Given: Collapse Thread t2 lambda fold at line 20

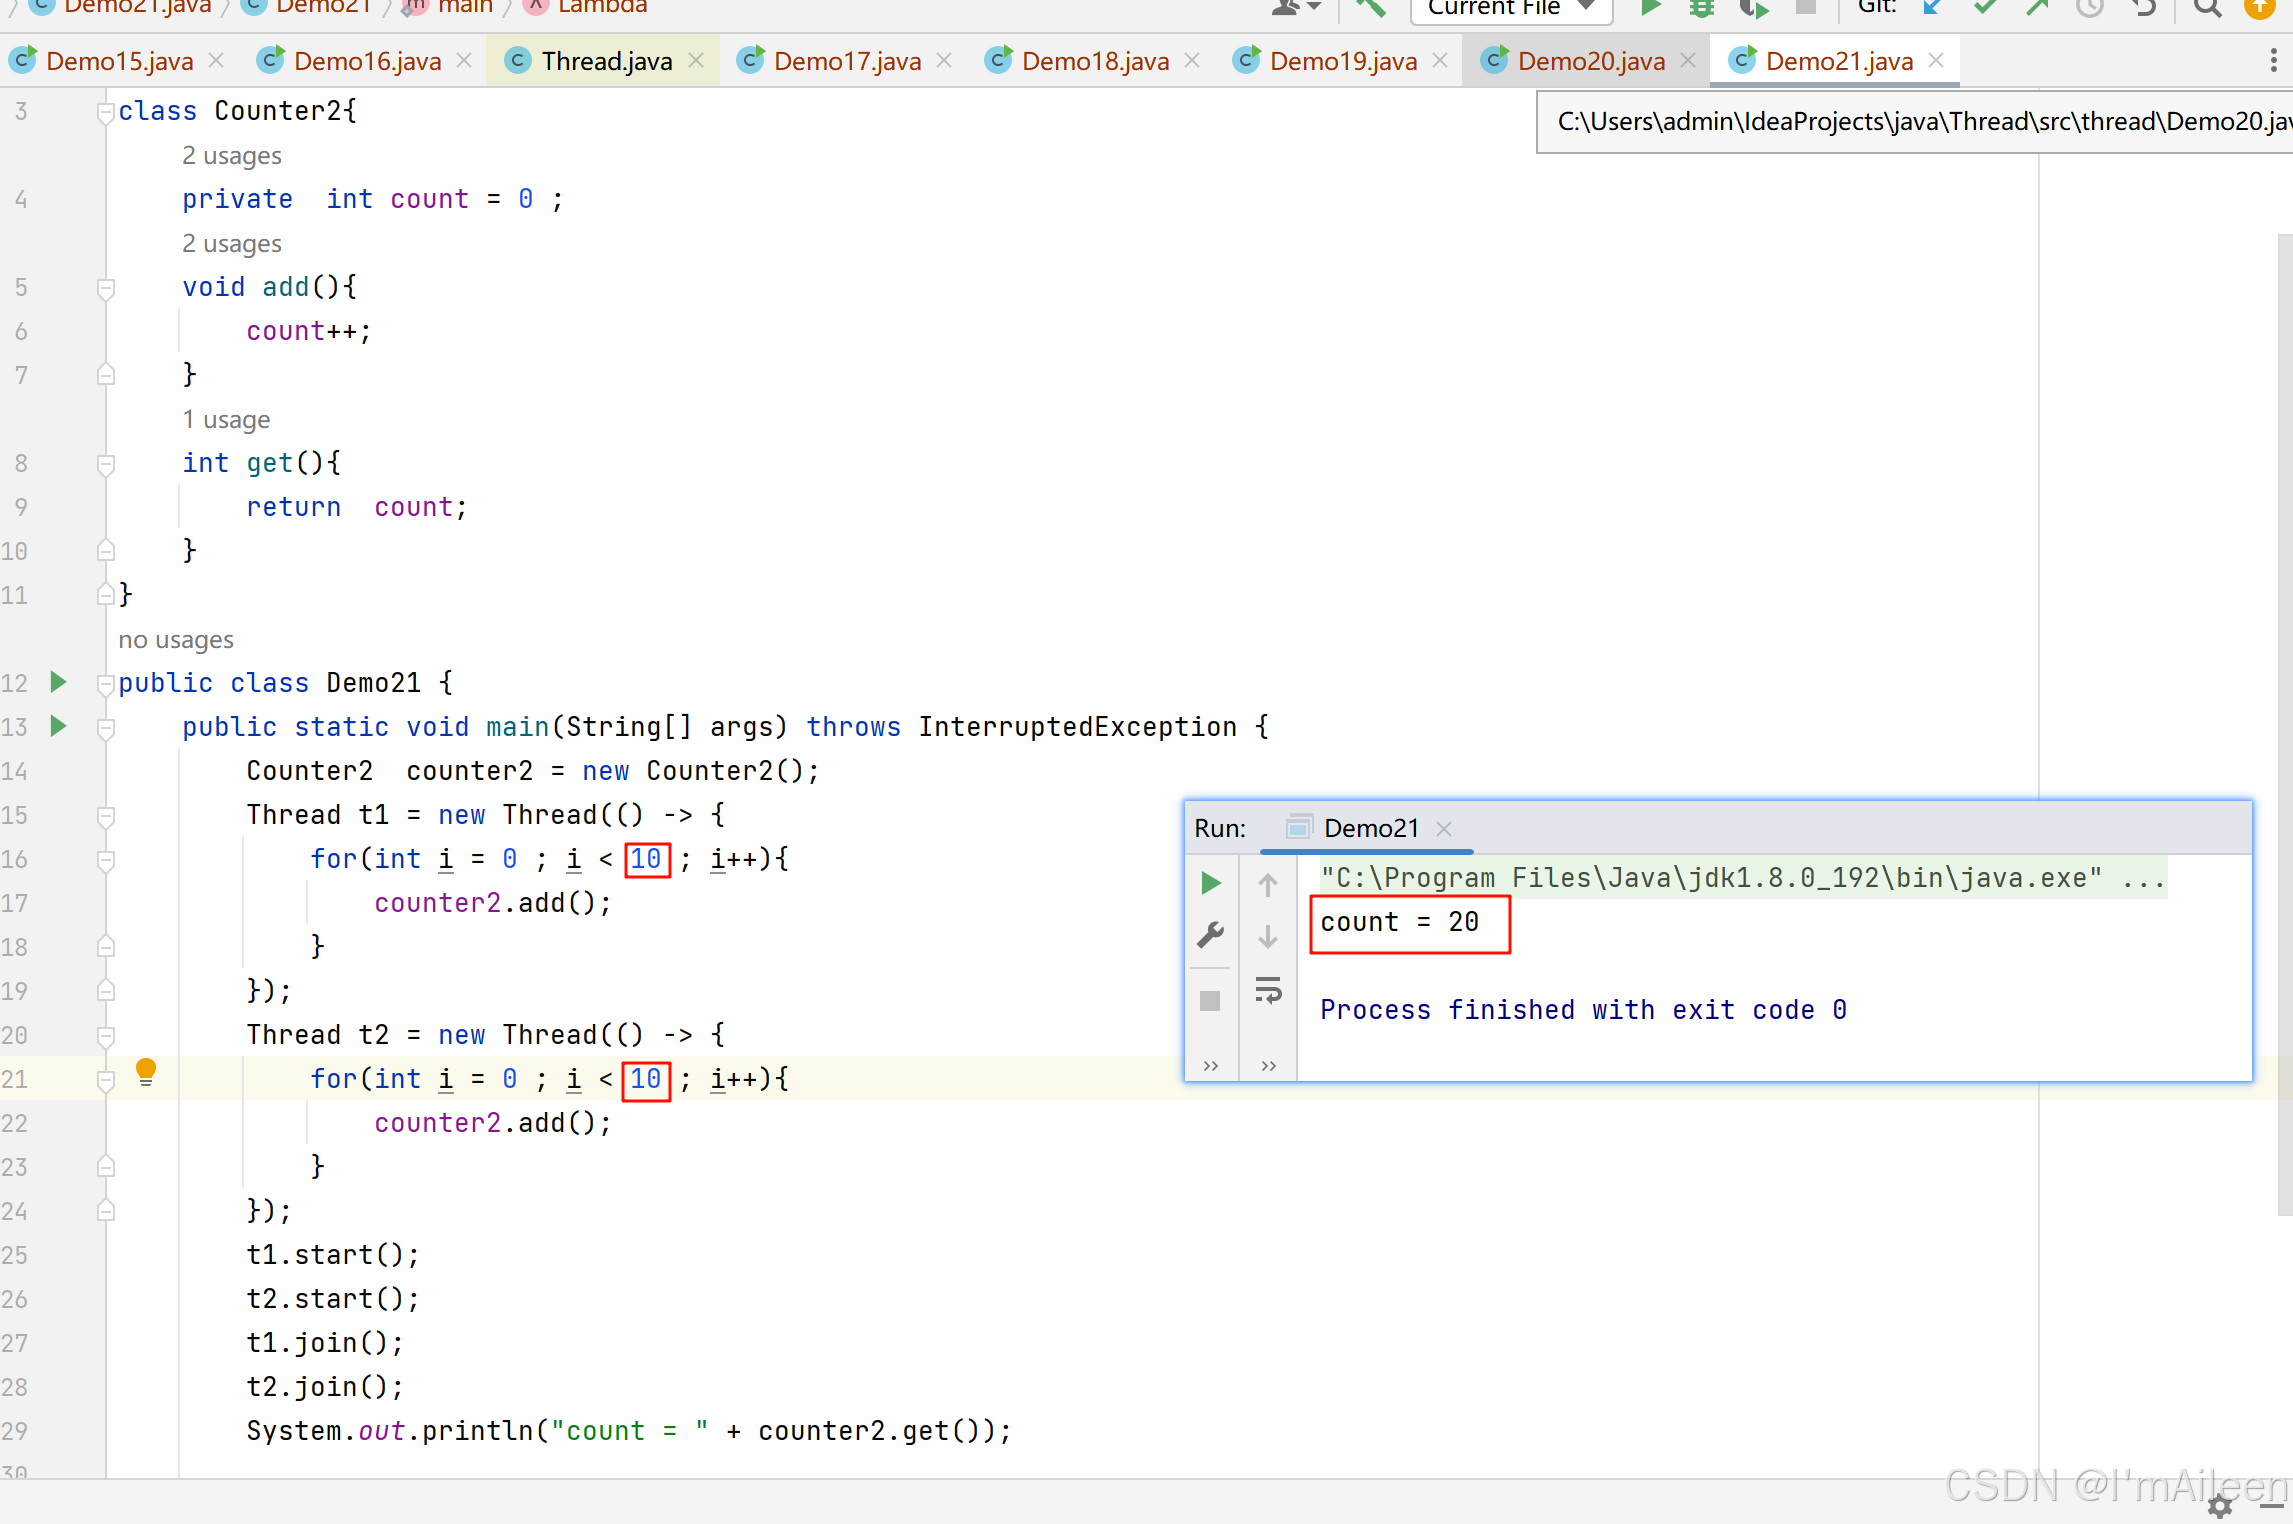Looking at the screenshot, I should [x=105, y=1037].
